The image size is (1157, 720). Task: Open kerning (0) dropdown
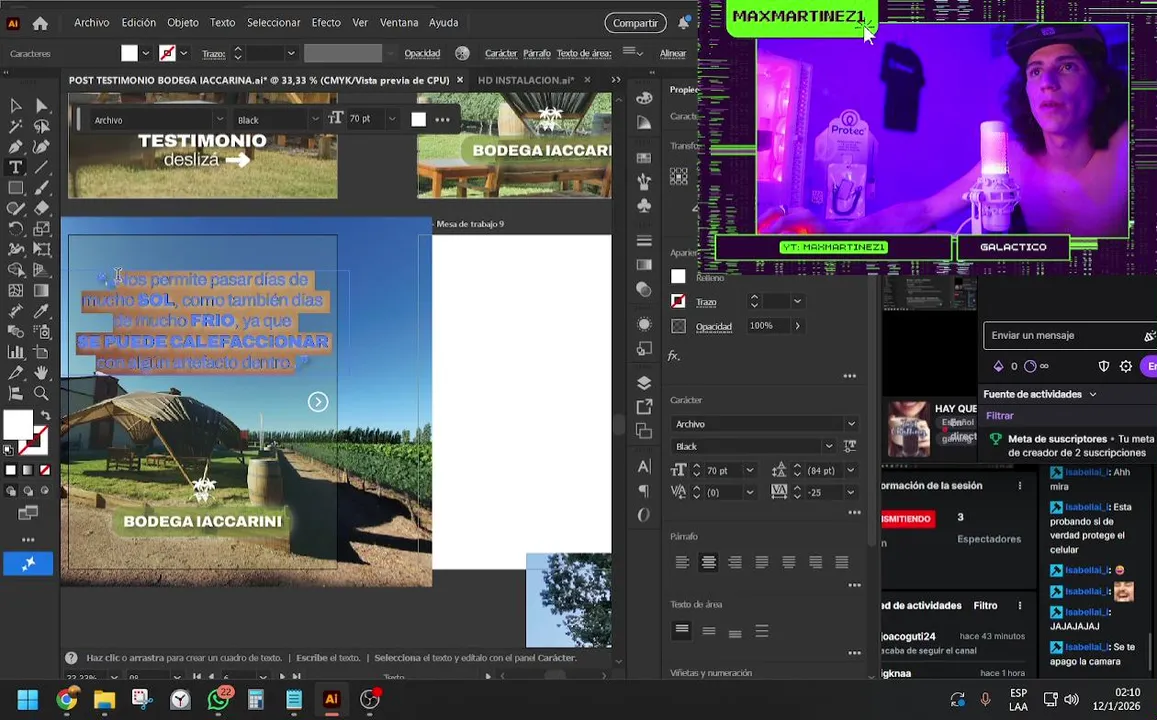(x=750, y=492)
